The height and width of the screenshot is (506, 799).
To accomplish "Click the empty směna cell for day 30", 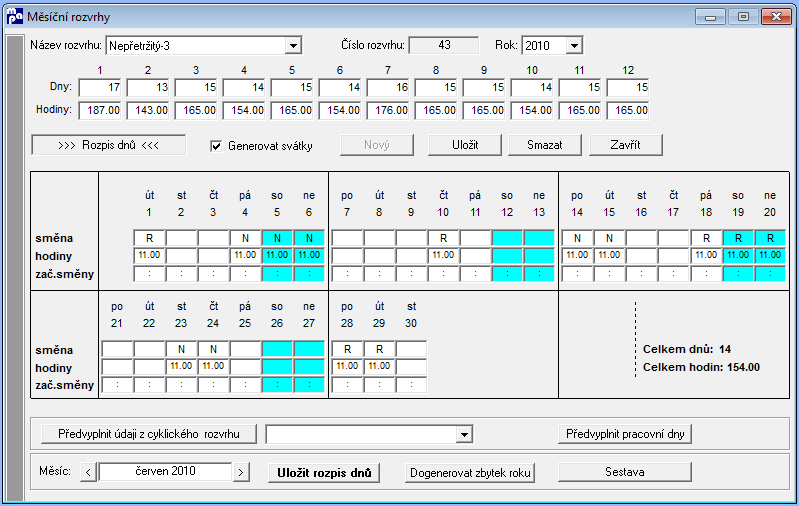I will click(x=411, y=350).
